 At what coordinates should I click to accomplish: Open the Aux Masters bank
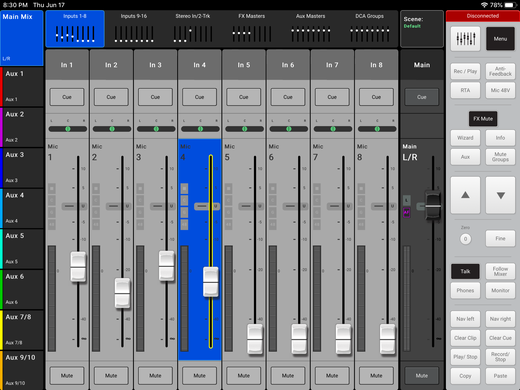(x=310, y=29)
